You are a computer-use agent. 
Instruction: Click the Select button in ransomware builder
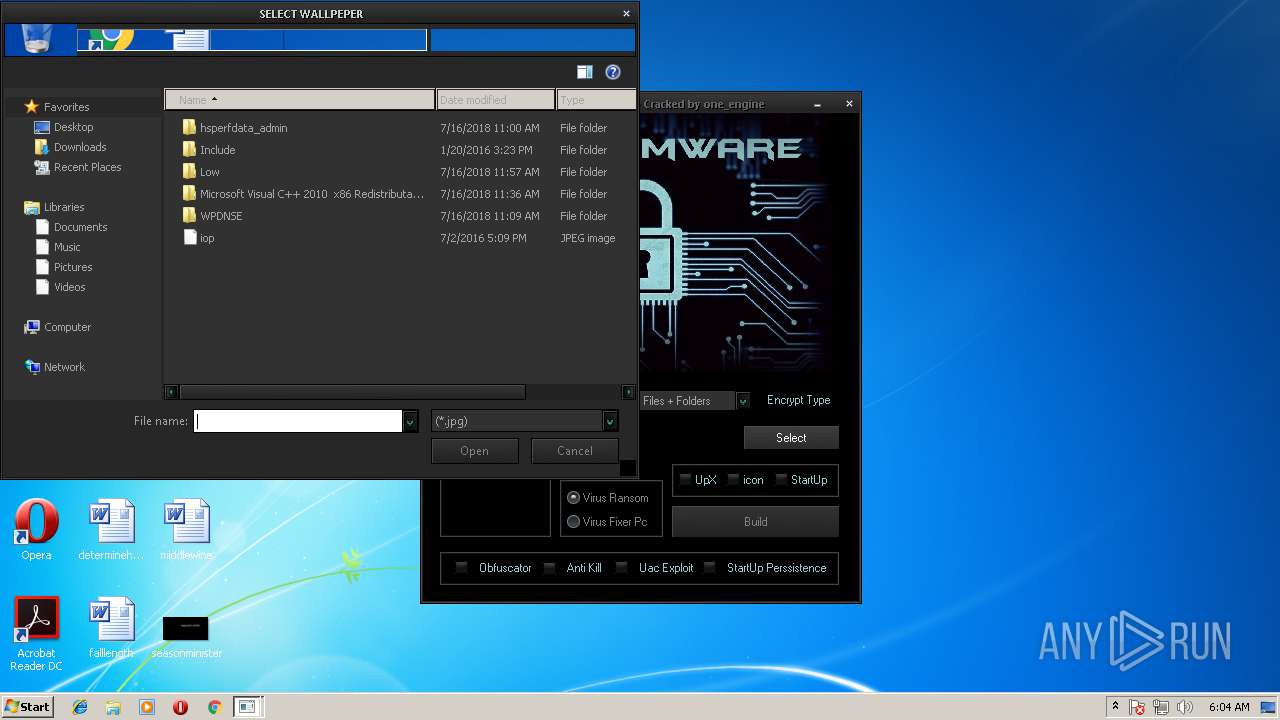coord(791,438)
